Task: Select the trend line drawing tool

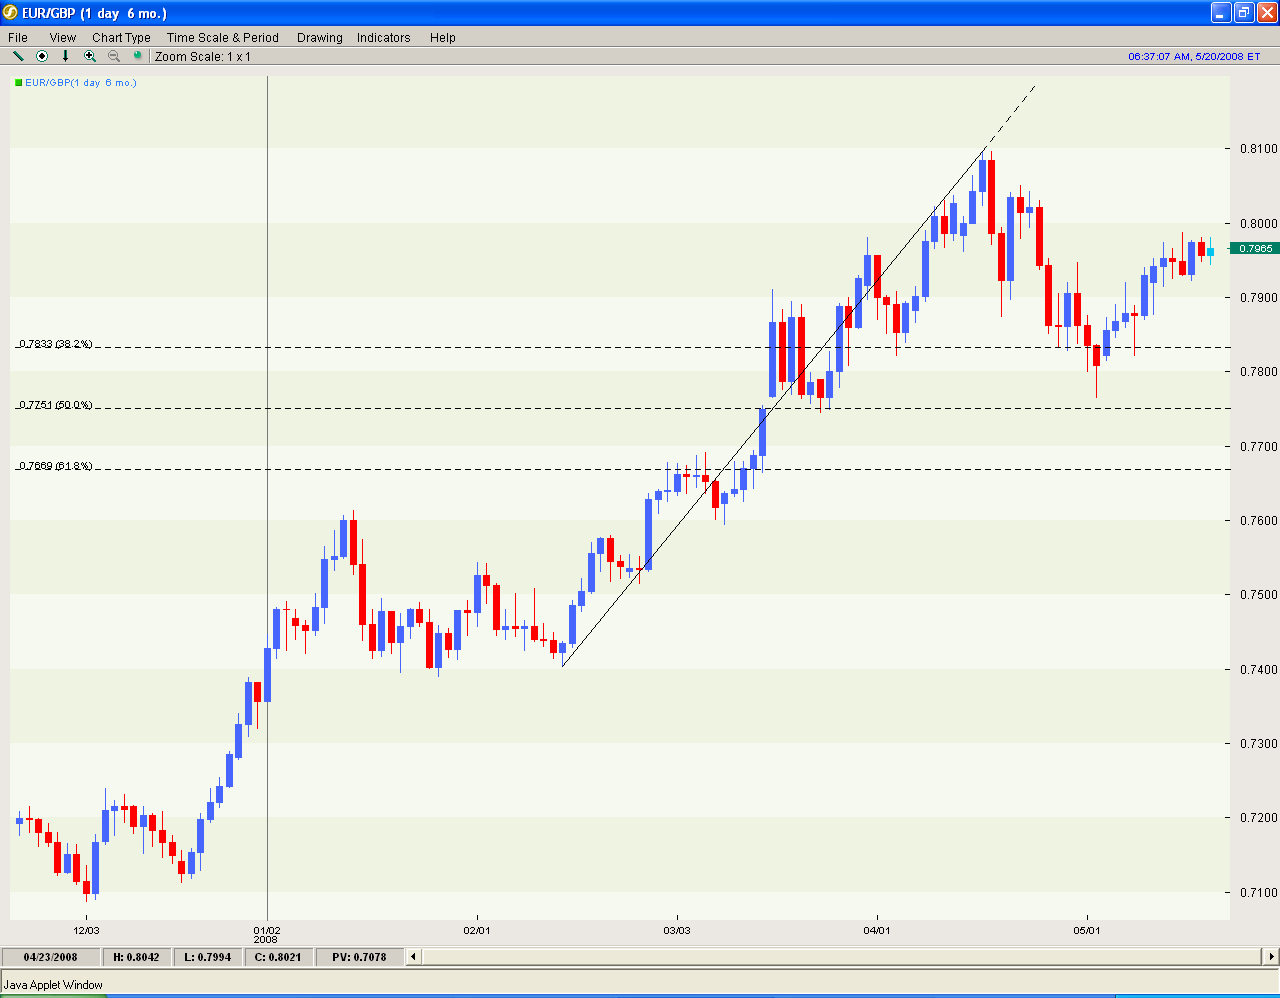Action: coord(18,56)
